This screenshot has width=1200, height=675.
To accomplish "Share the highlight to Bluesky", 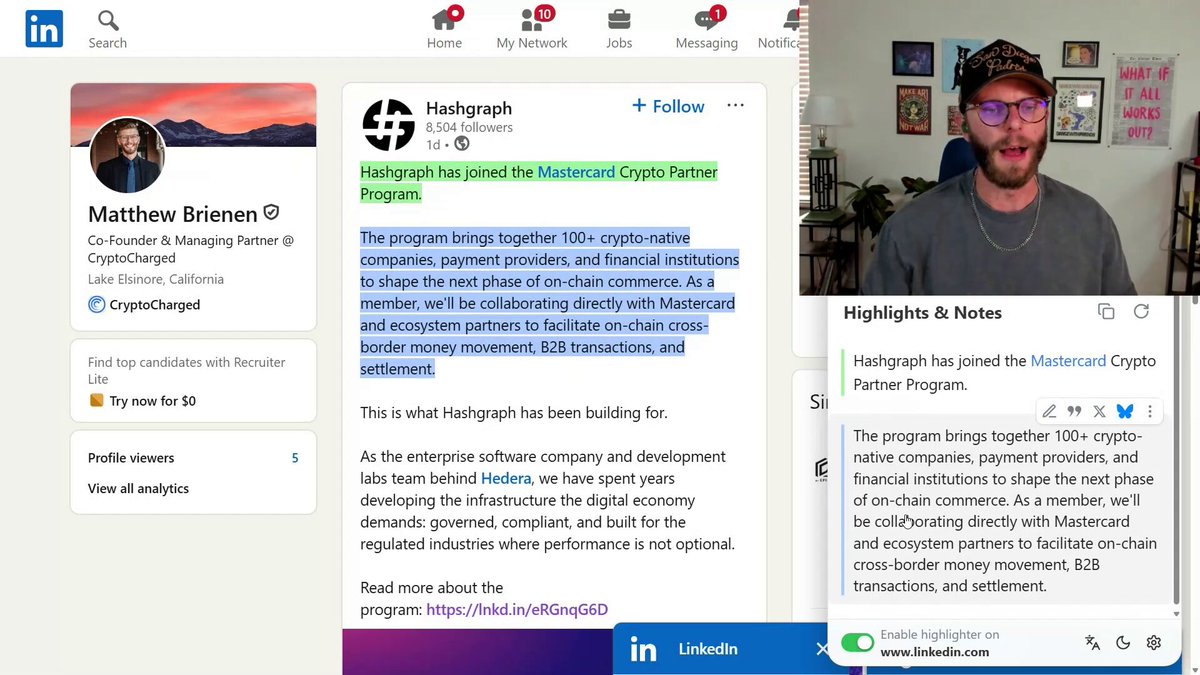I will pos(1125,411).
